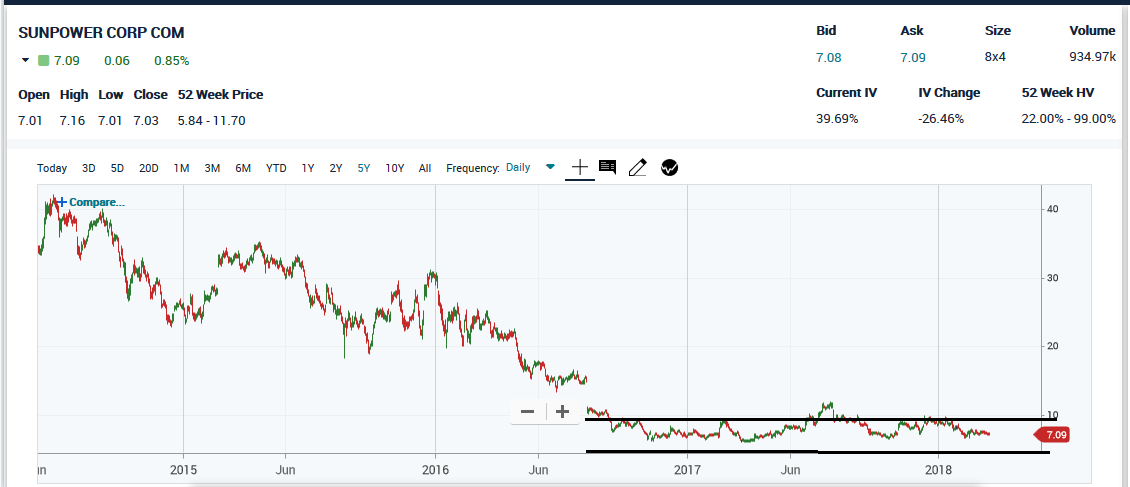Select the 2Y time range
The image size is (1130, 487).
(x=336, y=168)
